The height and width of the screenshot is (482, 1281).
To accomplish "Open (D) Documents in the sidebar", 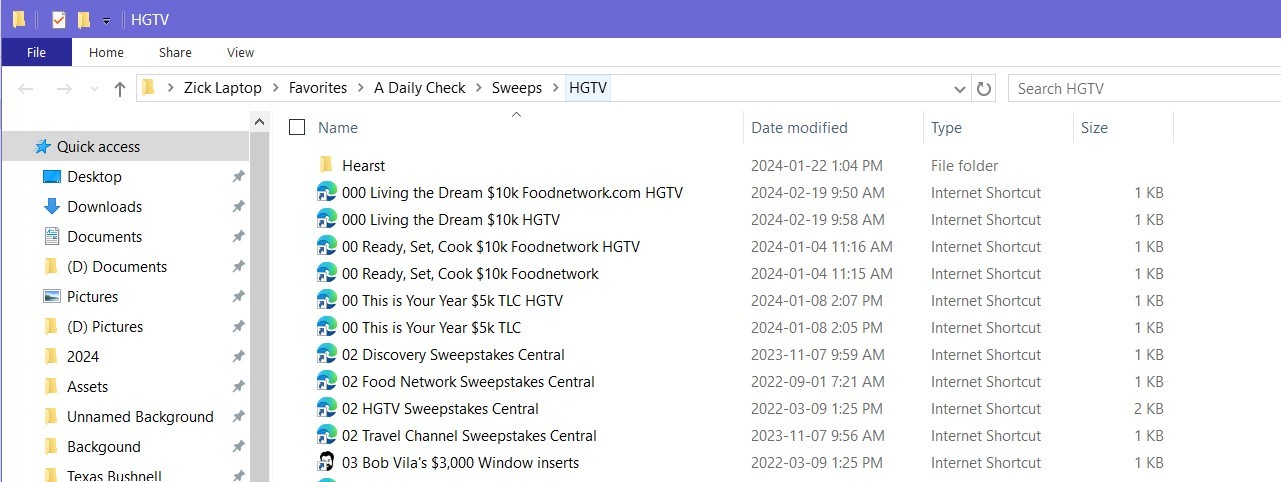I will pyautogui.click(x=117, y=266).
